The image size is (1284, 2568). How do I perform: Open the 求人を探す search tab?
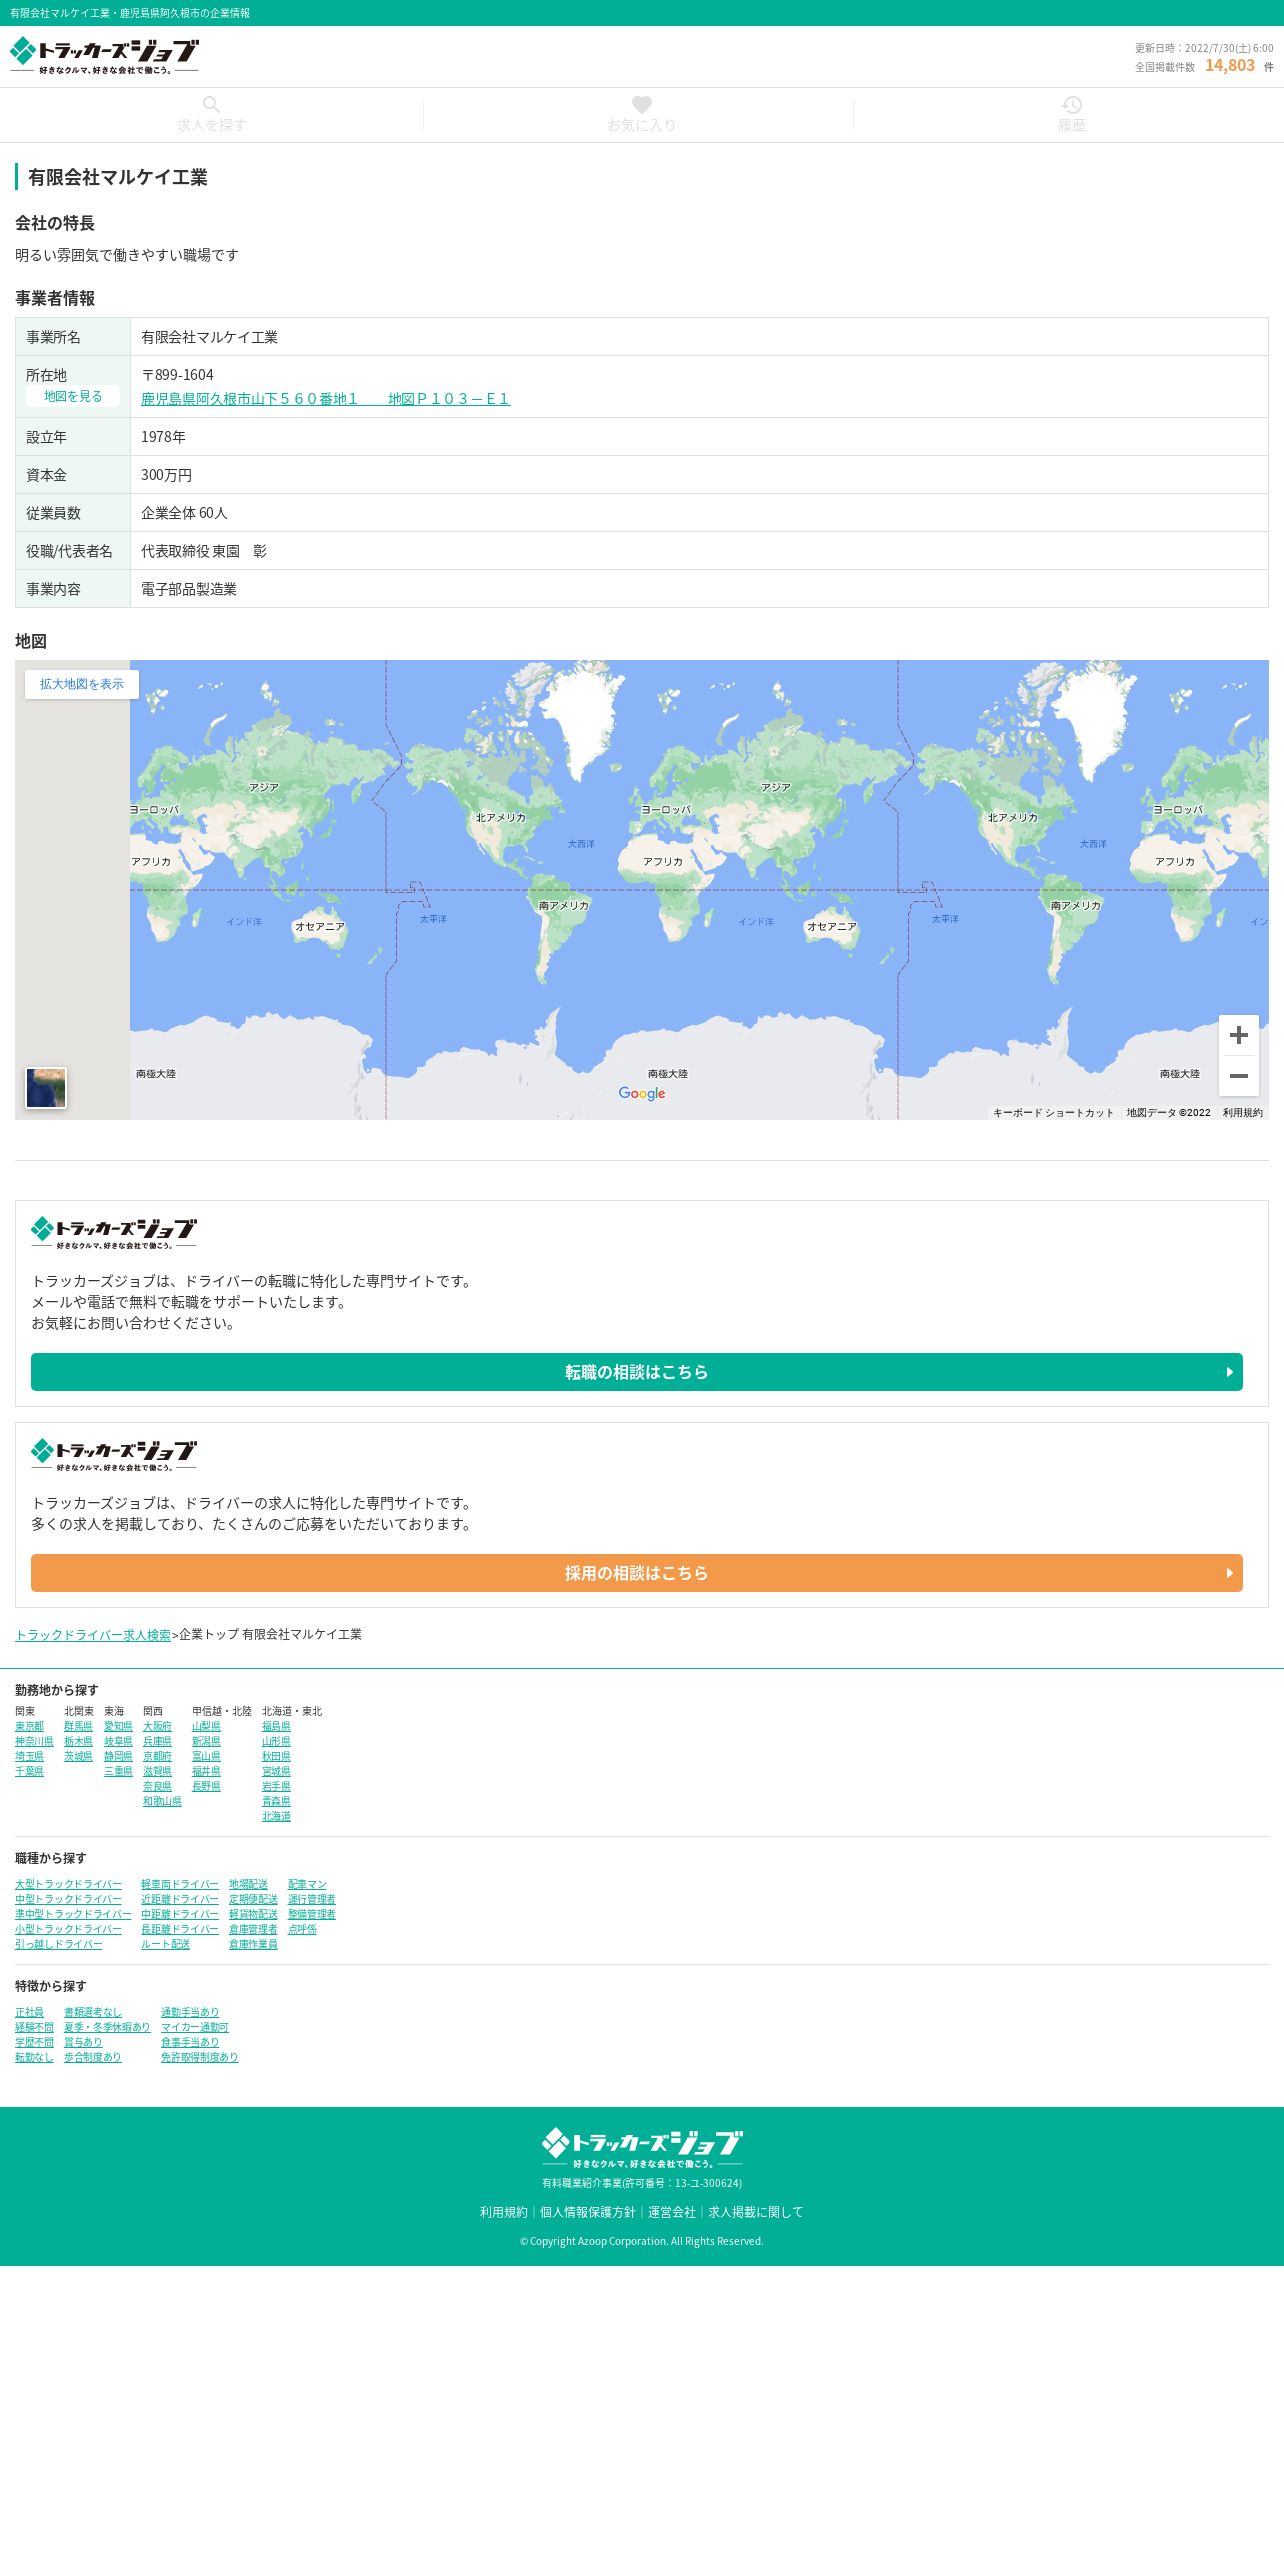(211, 115)
